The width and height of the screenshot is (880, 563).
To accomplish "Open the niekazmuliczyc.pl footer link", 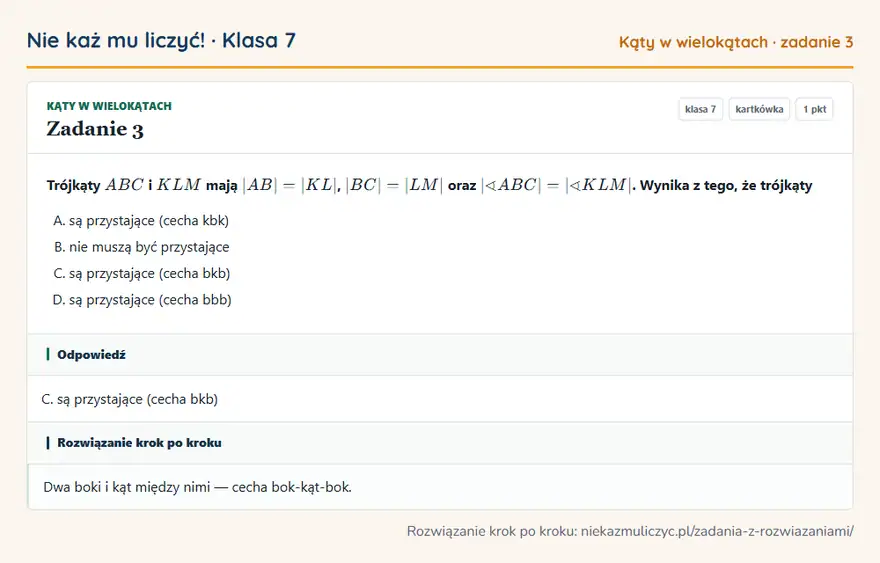I will click(x=717, y=531).
